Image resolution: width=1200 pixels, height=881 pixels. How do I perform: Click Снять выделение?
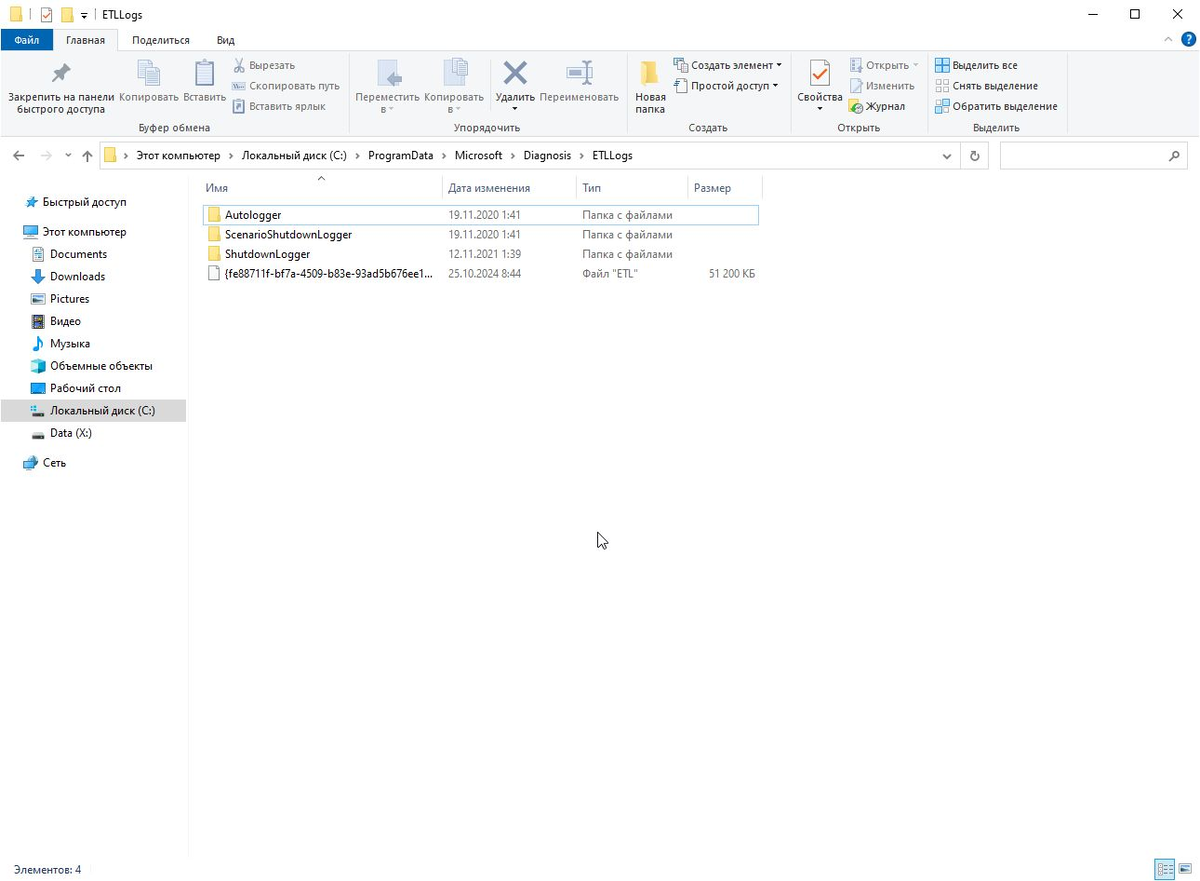tap(986, 86)
